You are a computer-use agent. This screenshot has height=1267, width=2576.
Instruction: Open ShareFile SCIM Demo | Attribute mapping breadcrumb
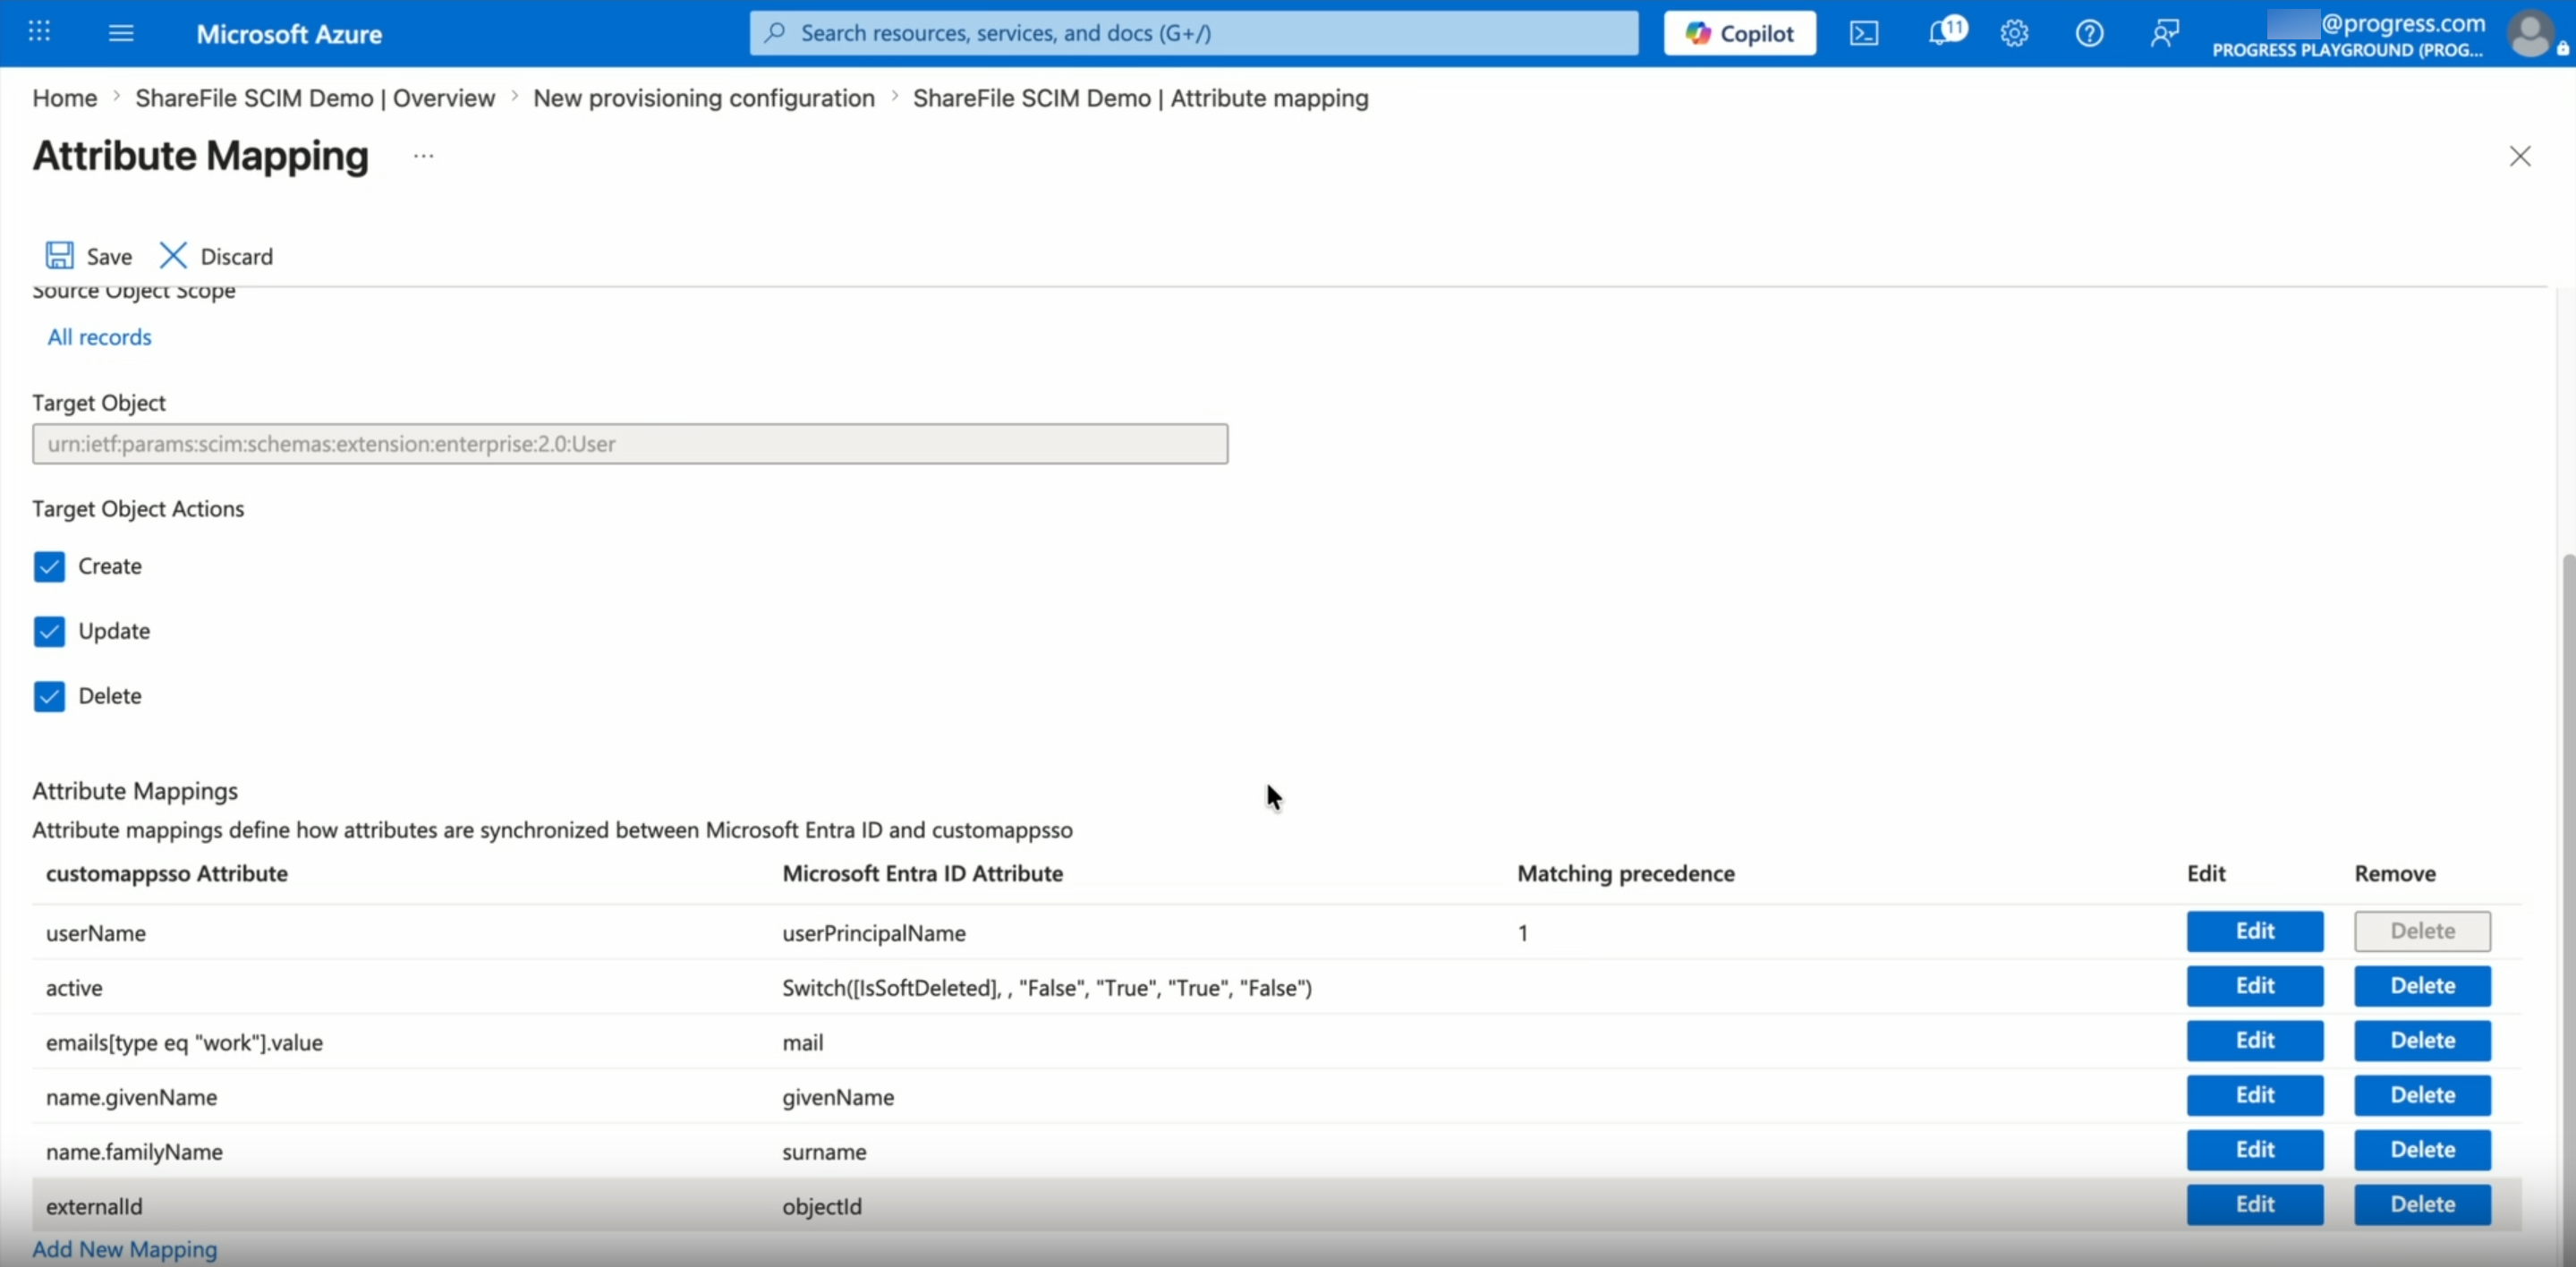click(x=1141, y=98)
